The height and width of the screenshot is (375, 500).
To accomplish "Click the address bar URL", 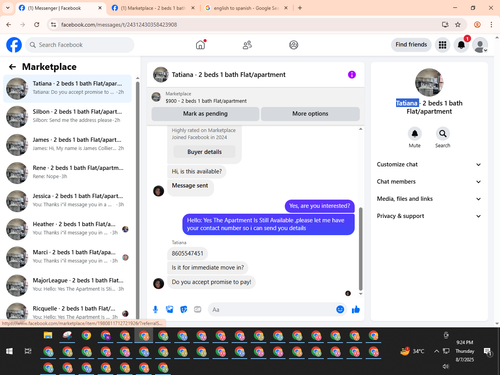I will [119, 25].
